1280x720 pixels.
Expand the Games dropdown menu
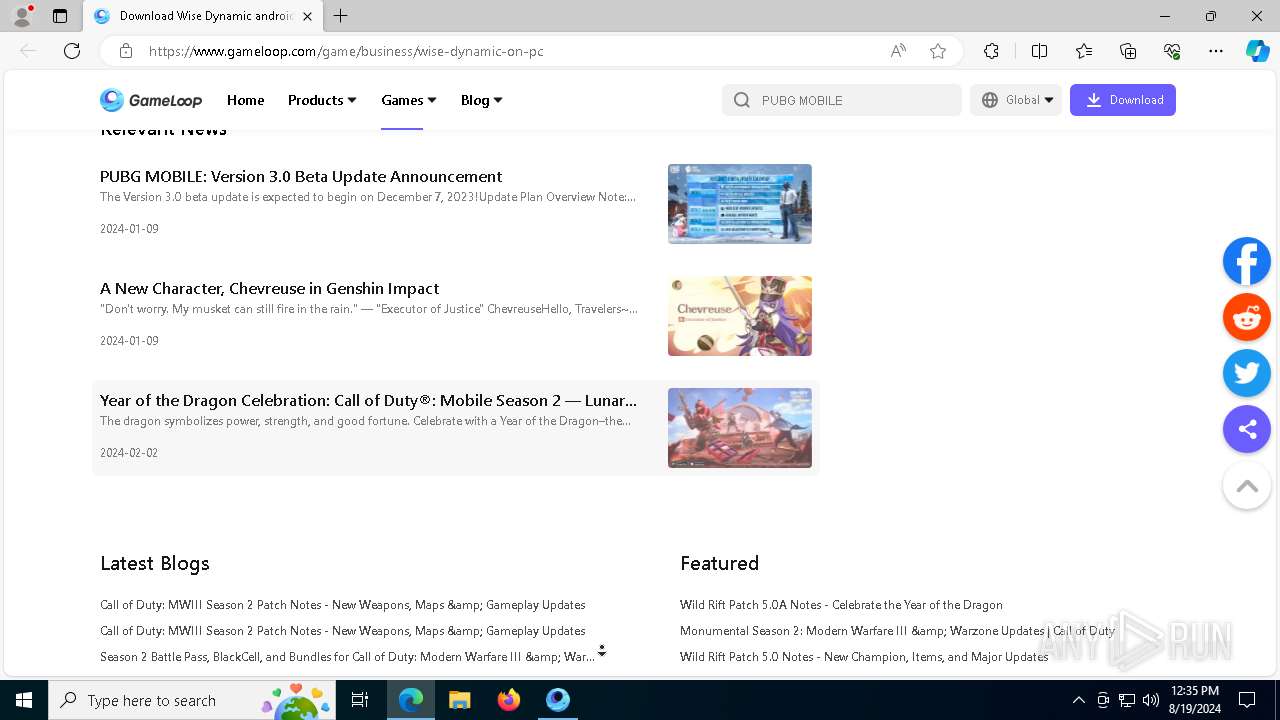click(x=409, y=100)
